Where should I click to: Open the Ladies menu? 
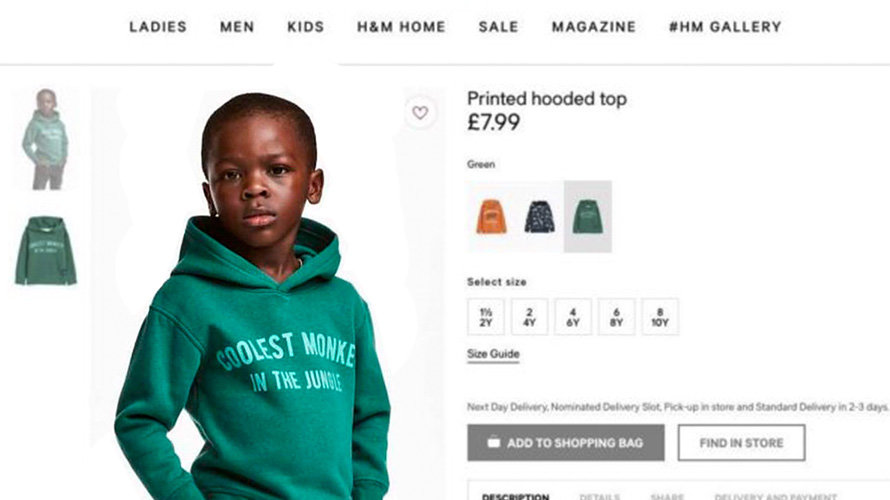tap(158, 27)
